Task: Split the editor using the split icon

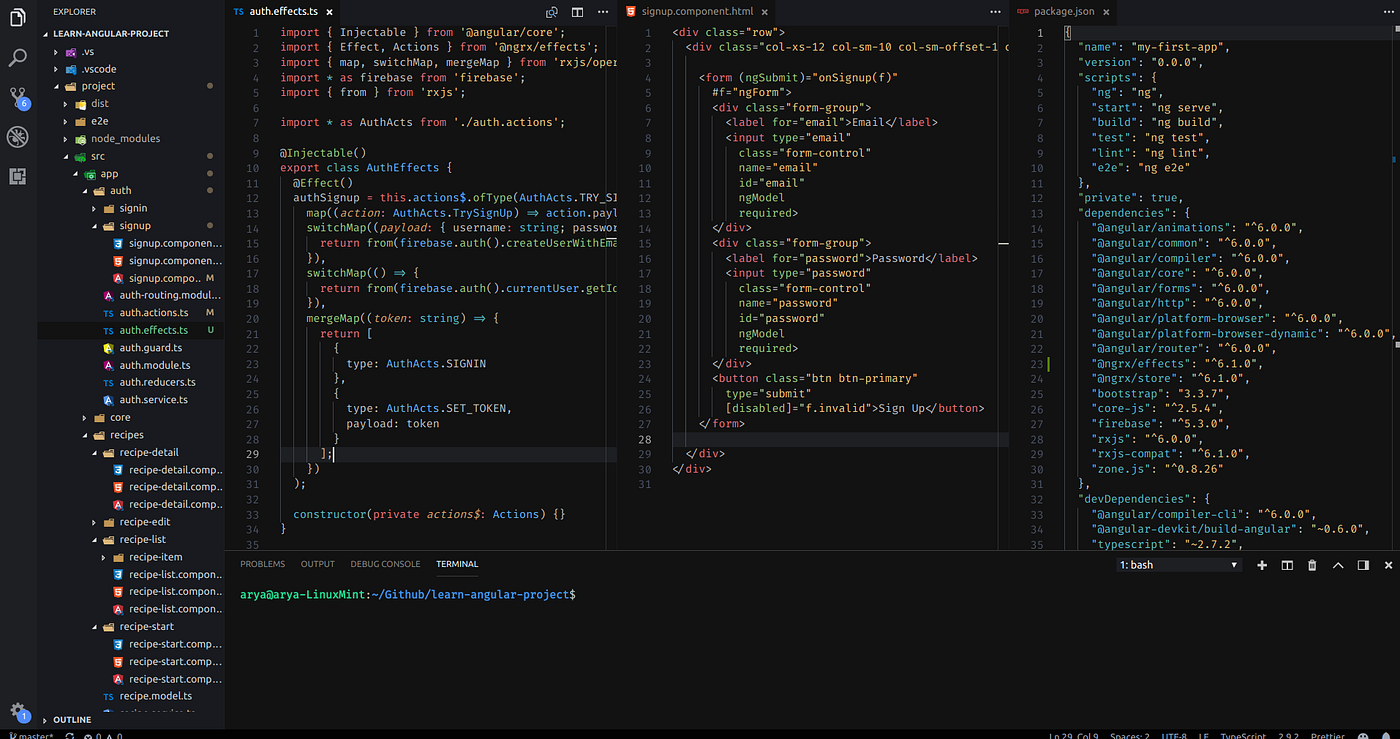Action: click(x=577, y=11)
